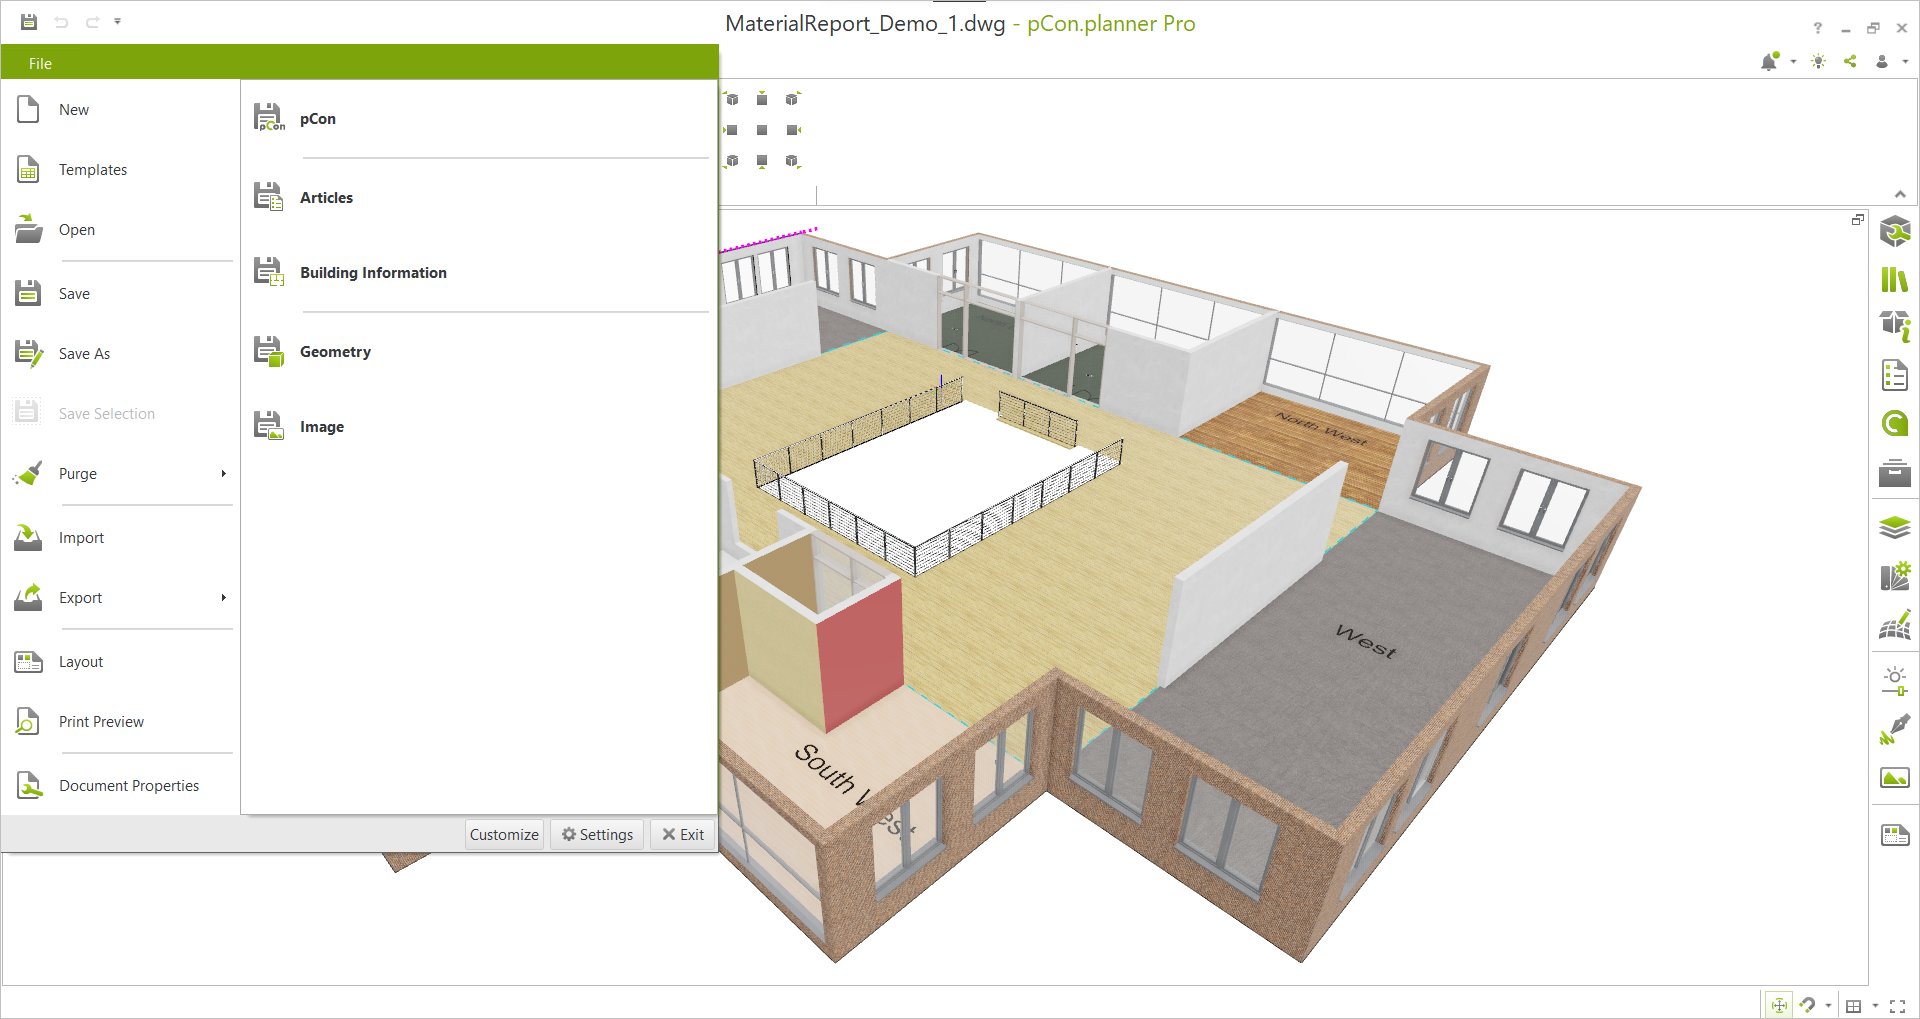Screen dimensions: 1920x1019
Task: Click the Customize button
Action: 504,834
